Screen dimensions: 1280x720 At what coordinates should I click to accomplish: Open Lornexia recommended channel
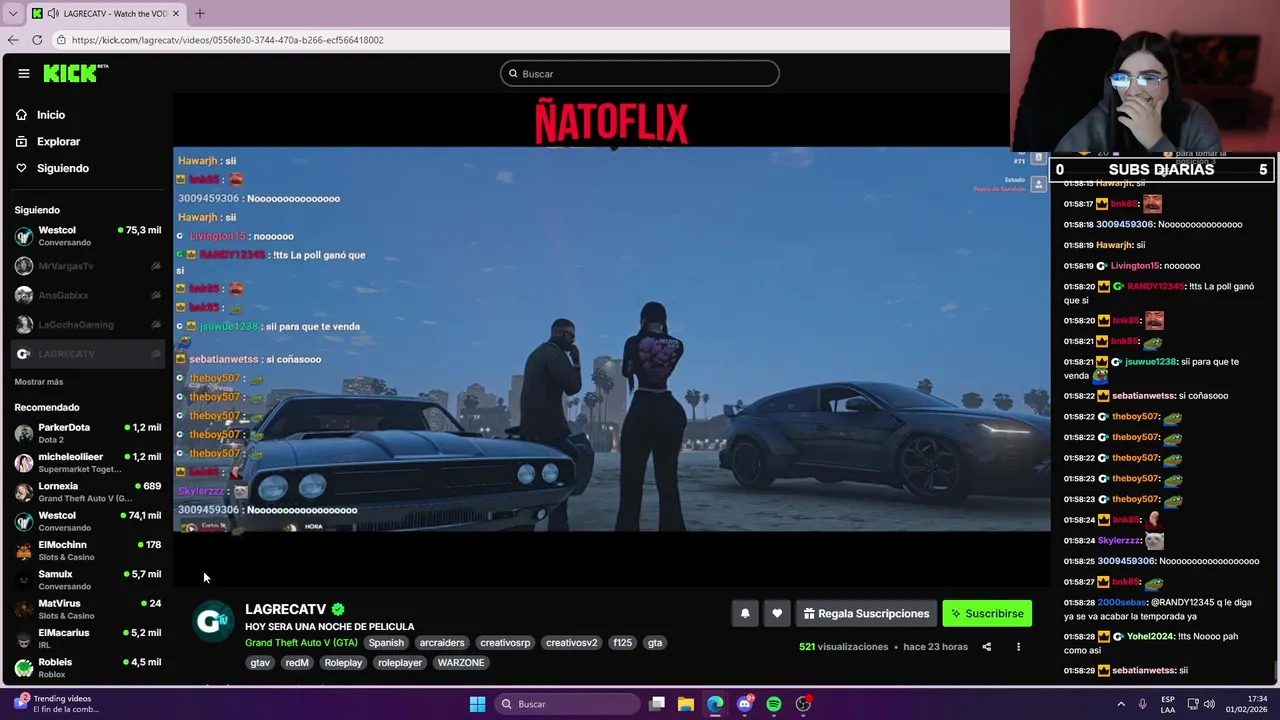[88, 491]
